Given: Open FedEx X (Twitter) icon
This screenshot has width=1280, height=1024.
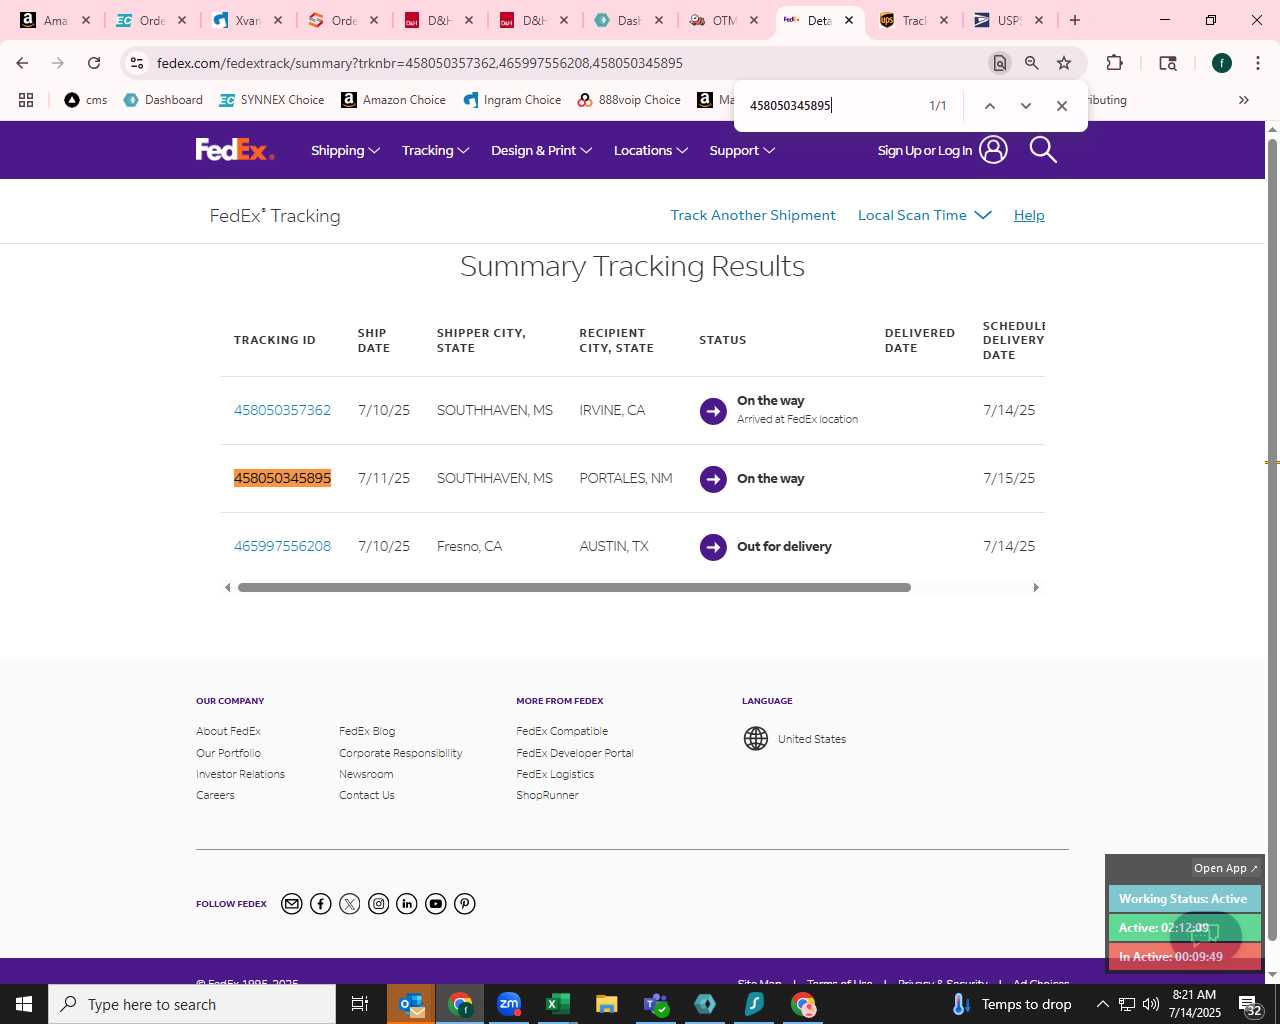Looking at the screenshot, I should point(349,904).
